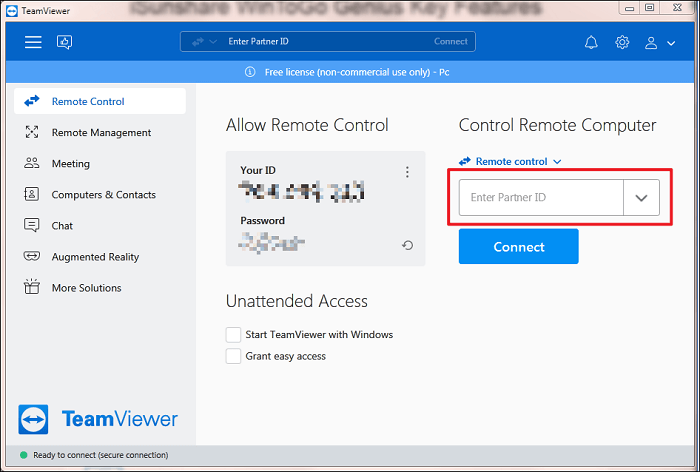700x472 pixels.
Task: Open Computers & Contacts
Action: [100, 195]
